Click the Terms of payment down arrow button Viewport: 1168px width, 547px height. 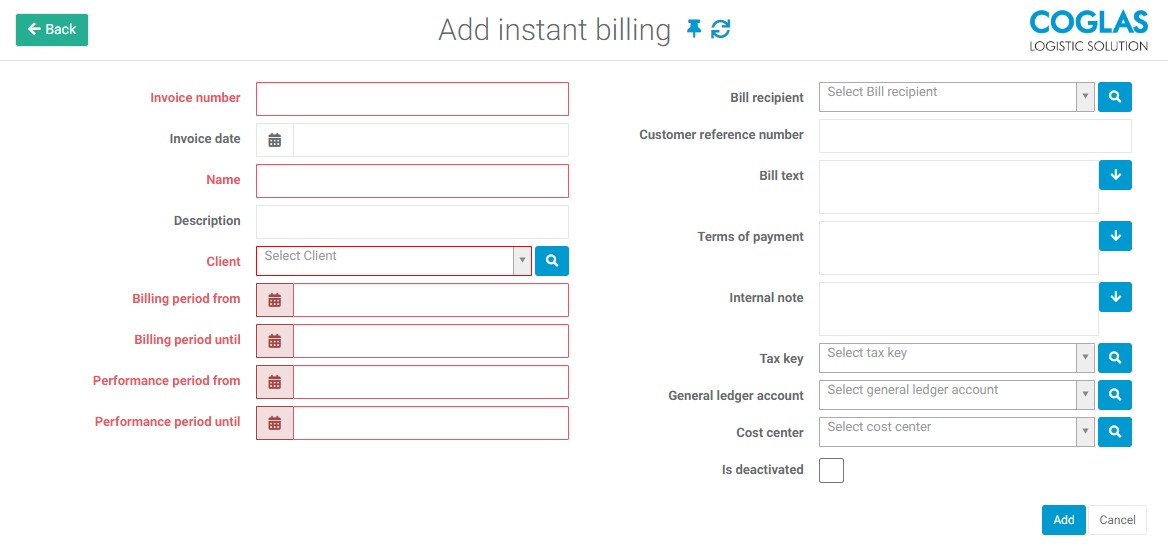1115,236
